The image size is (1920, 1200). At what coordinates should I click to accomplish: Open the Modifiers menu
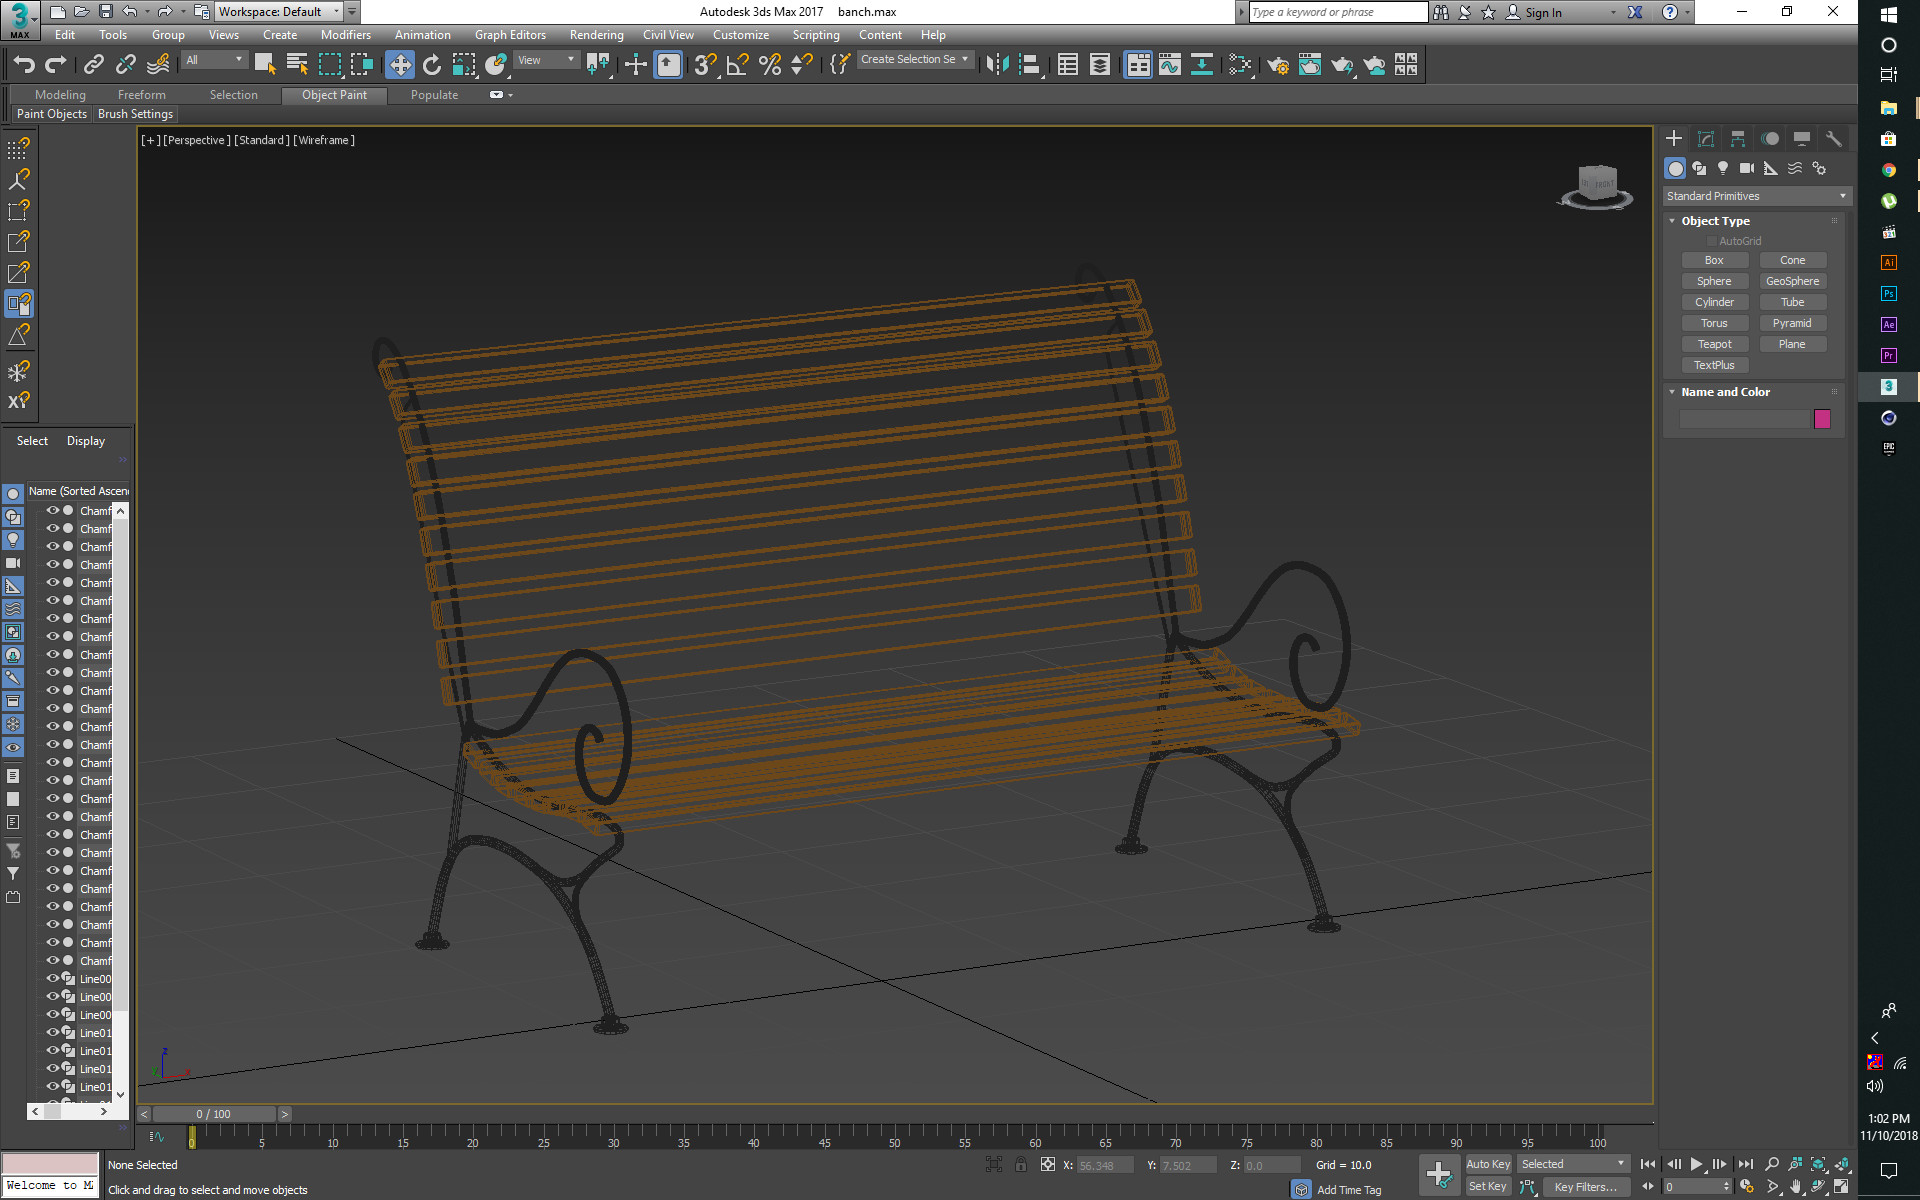click(346, 35)
